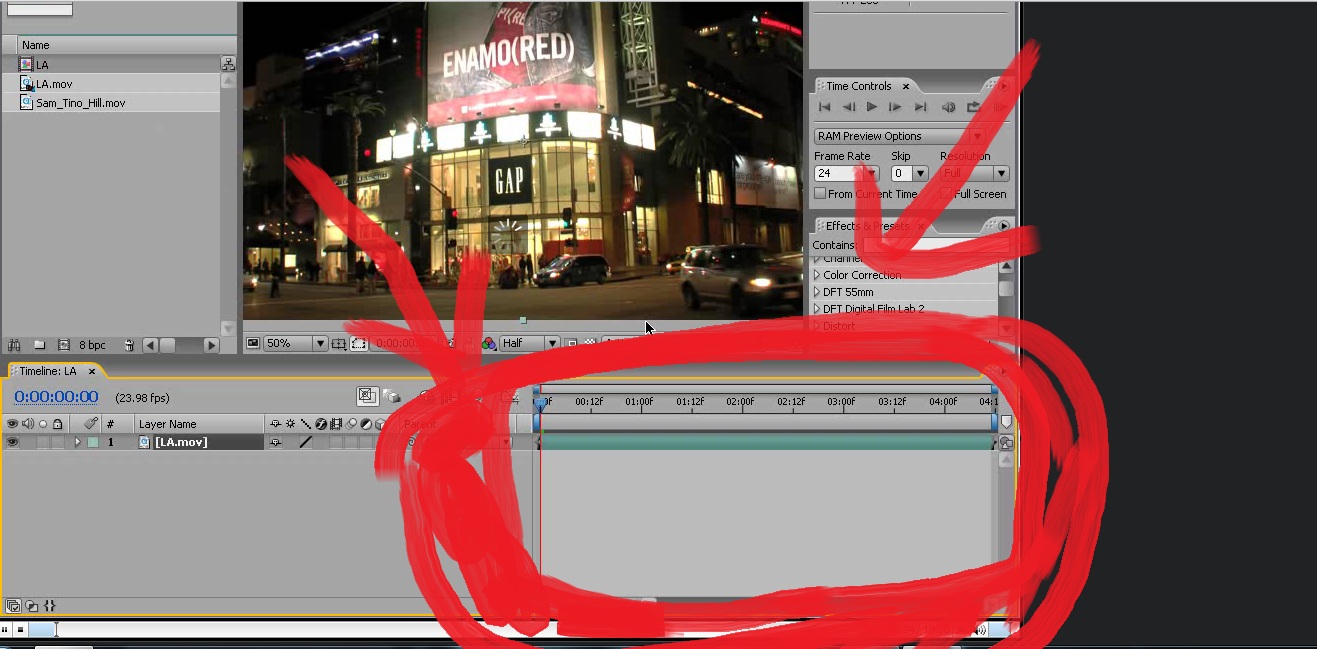Toggle Live Update button in Timeline

tap(367, 396)
